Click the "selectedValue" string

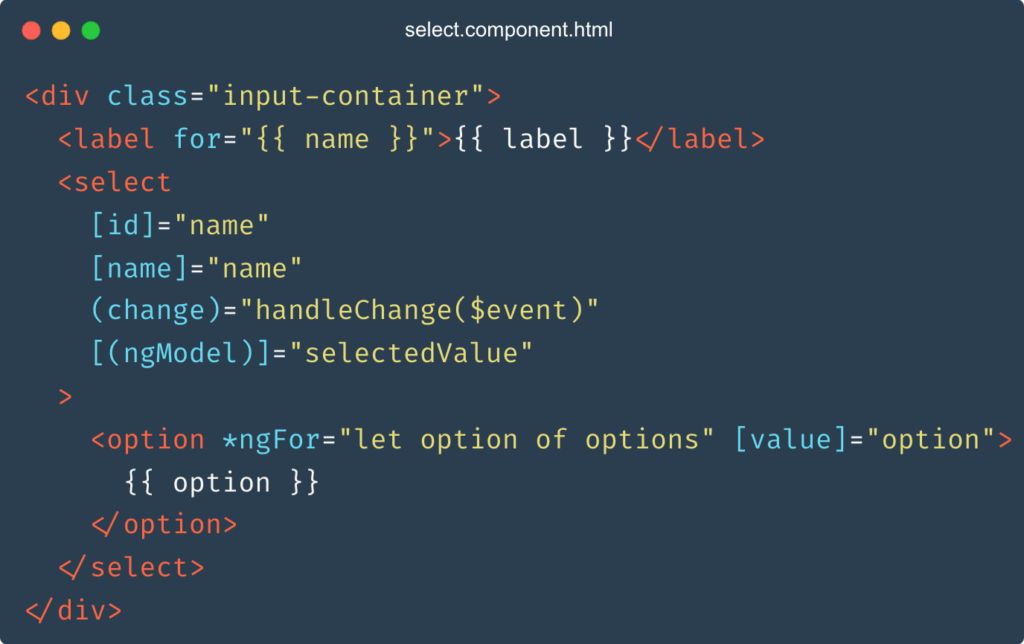(411, 353)
